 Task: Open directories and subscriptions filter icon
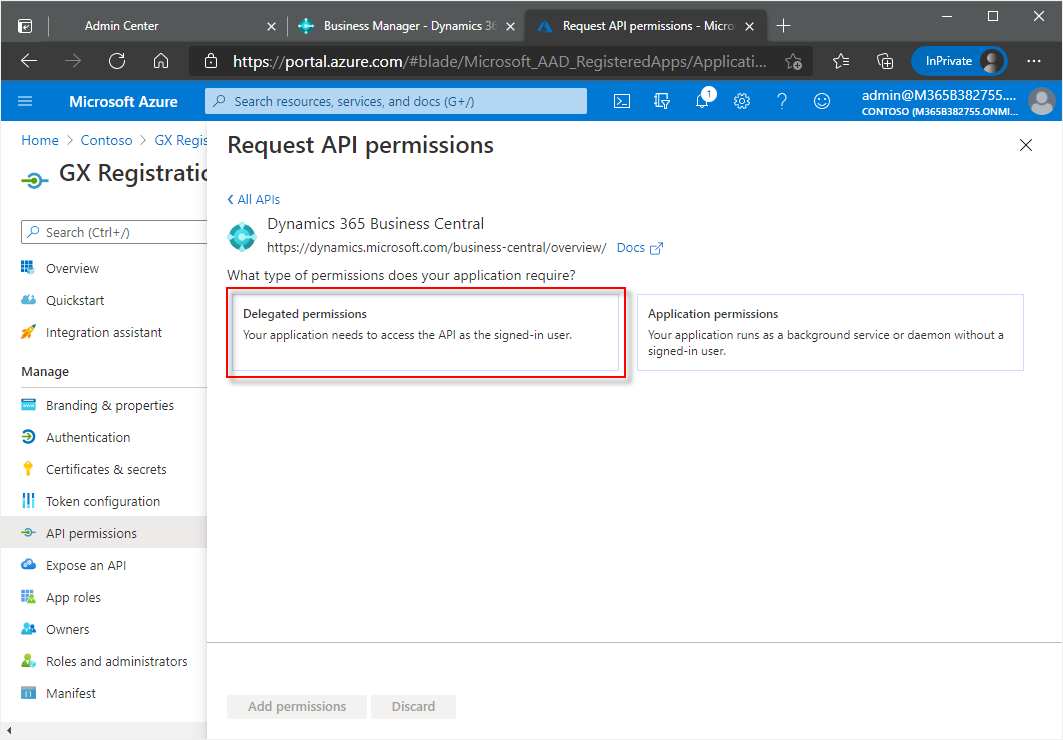click(662, 101)
